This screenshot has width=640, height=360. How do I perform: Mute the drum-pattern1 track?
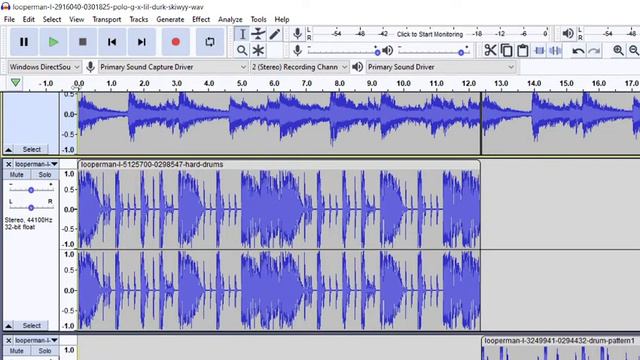(x=16, y=351)
